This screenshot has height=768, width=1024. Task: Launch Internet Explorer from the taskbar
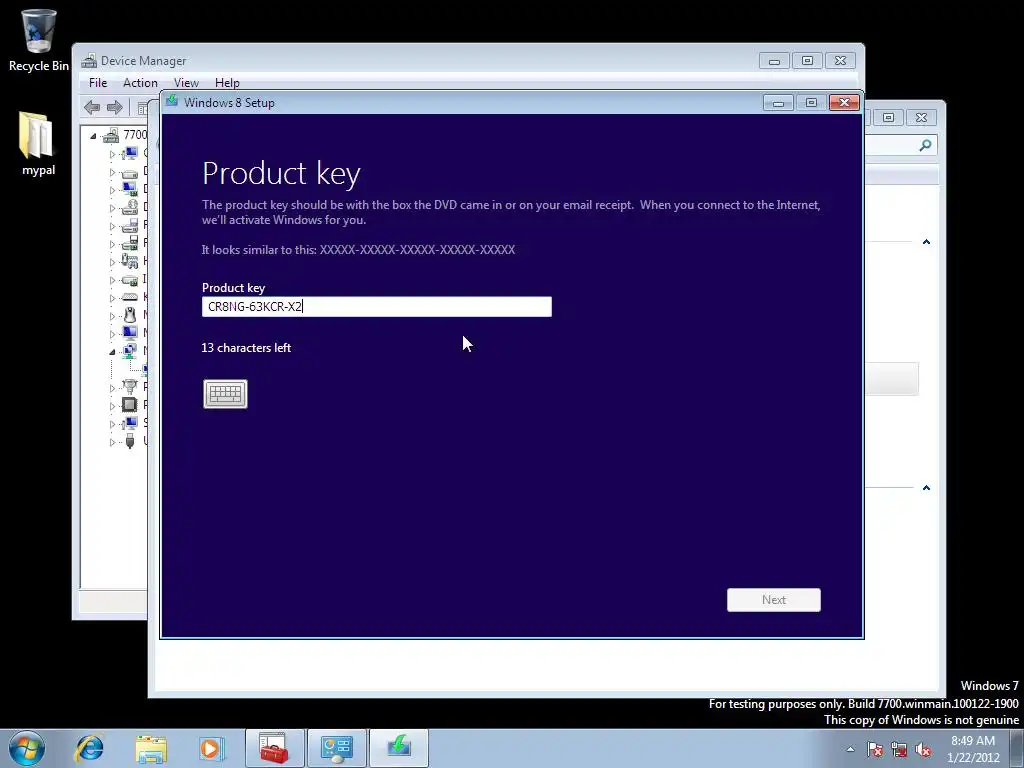[89, 748]
